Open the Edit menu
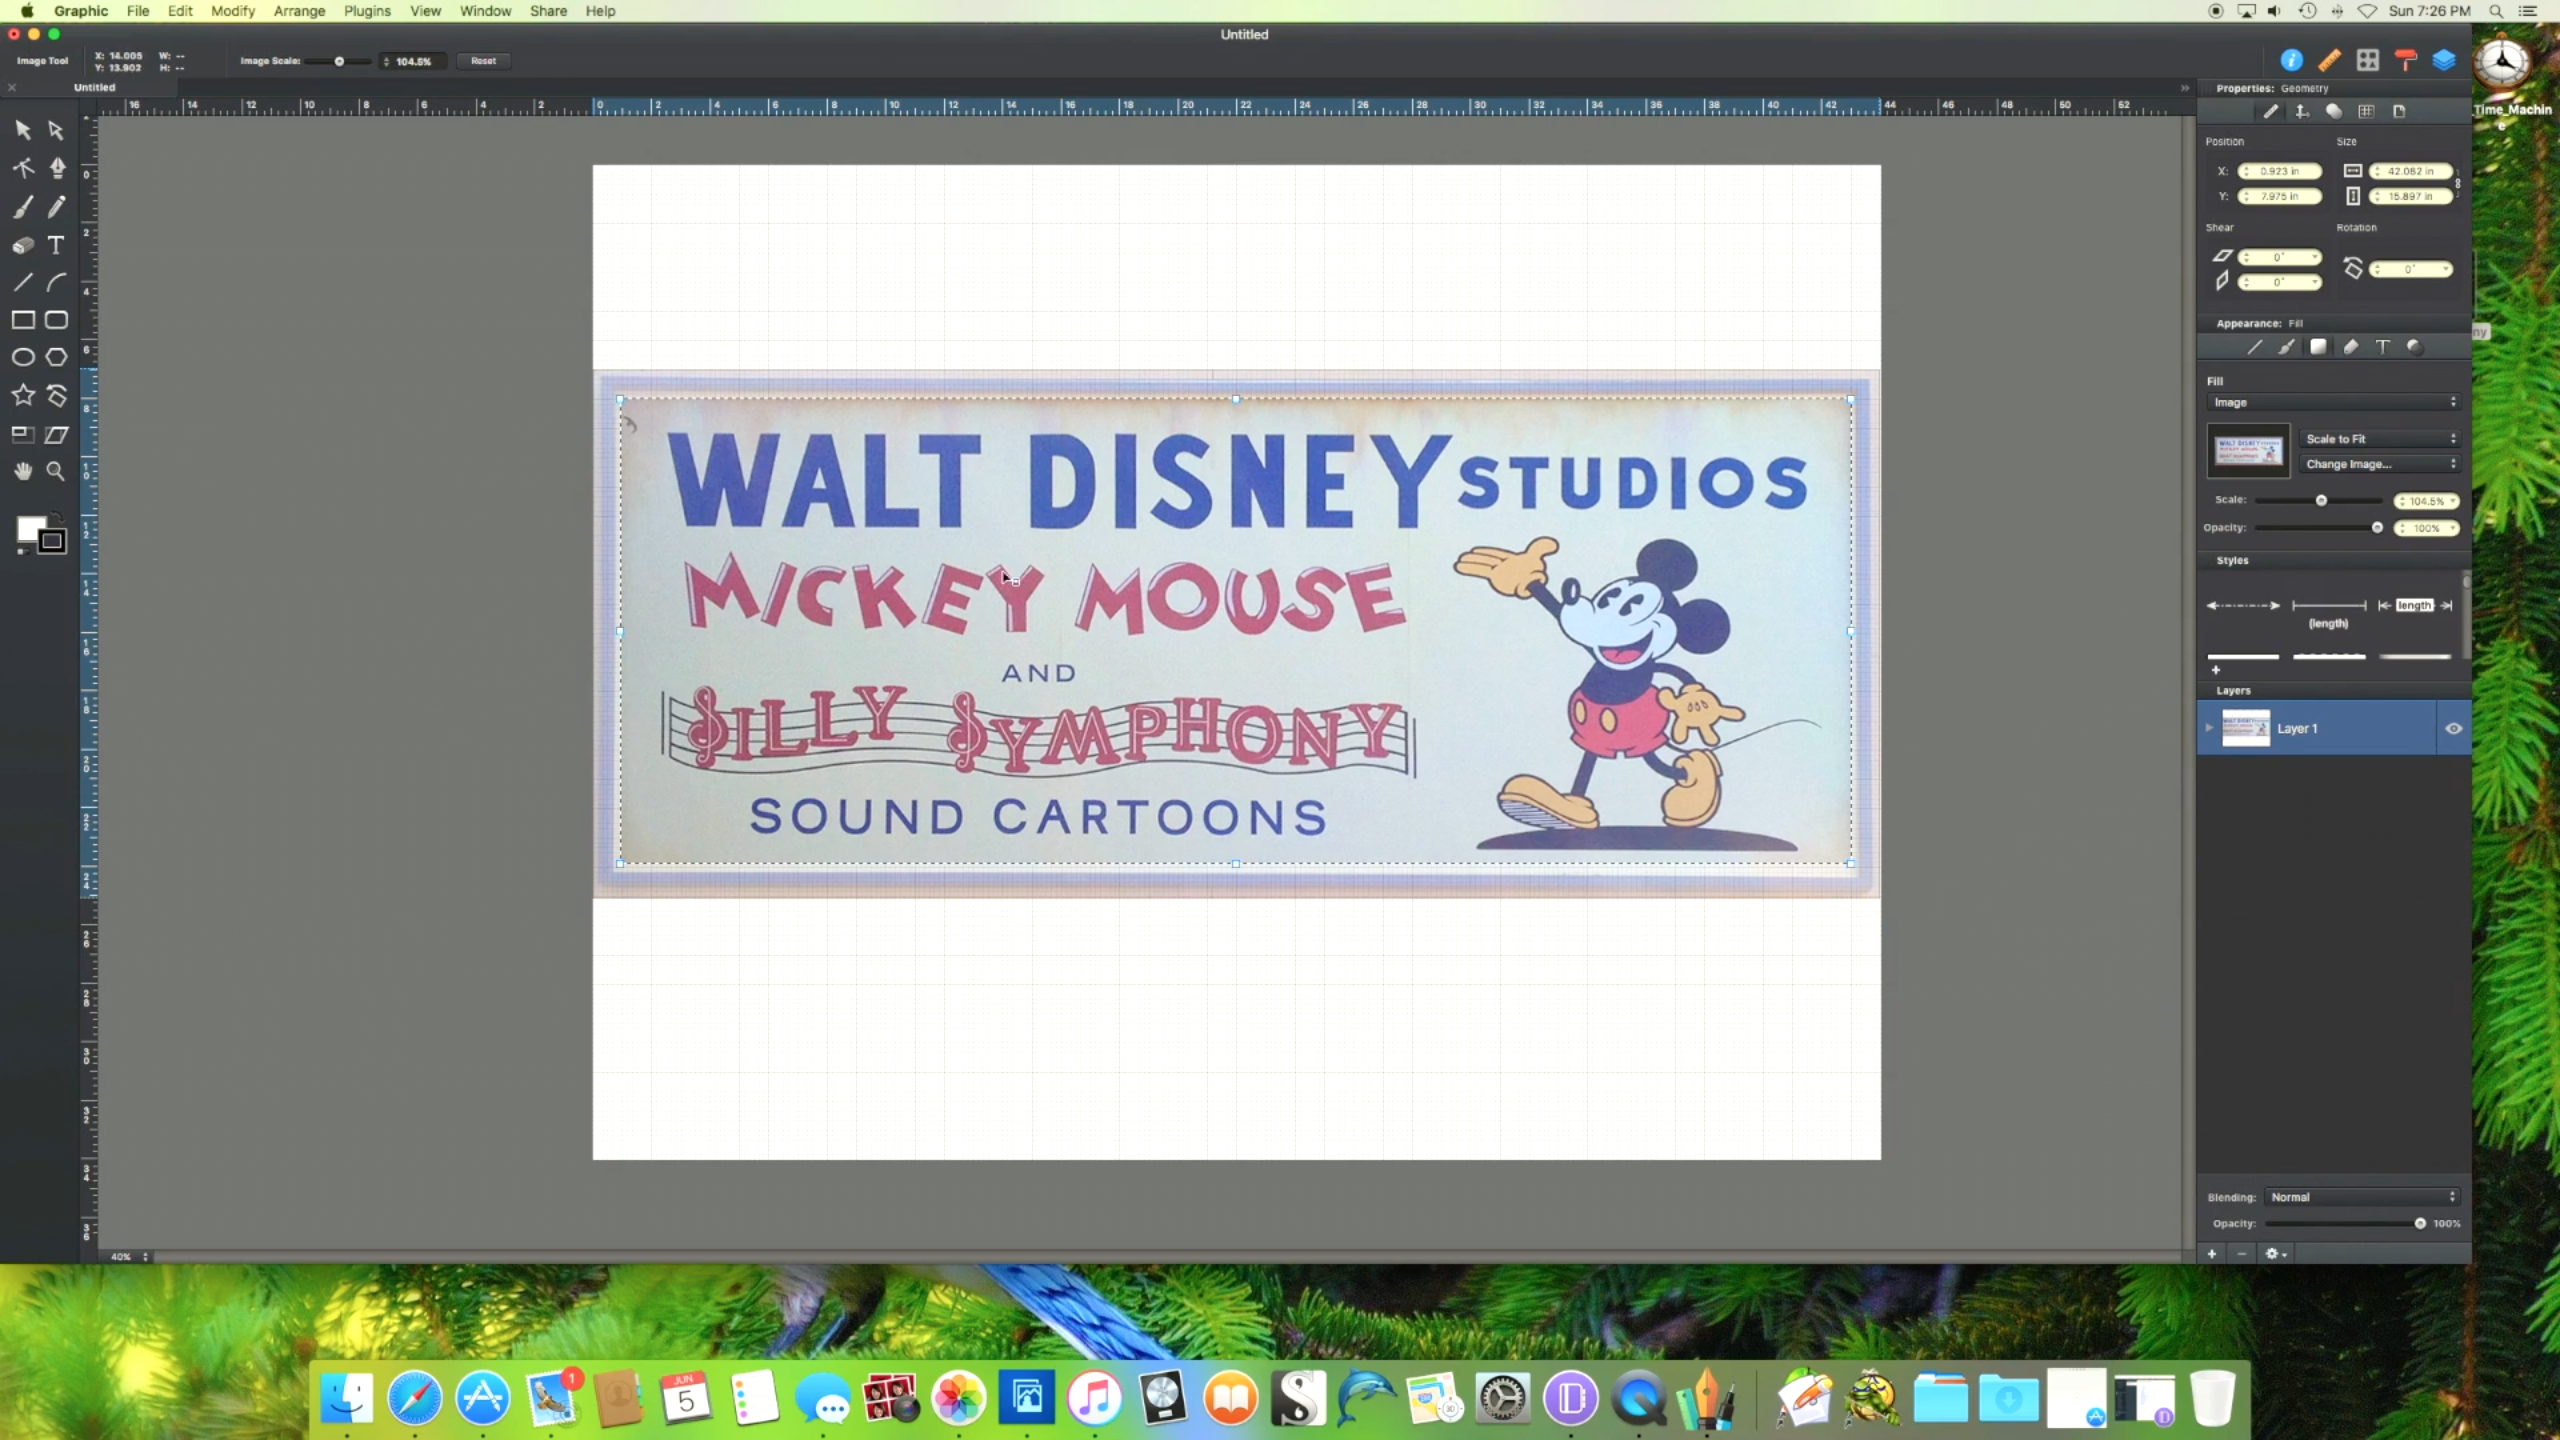2560x1440 pixels. tap(180, 11)
